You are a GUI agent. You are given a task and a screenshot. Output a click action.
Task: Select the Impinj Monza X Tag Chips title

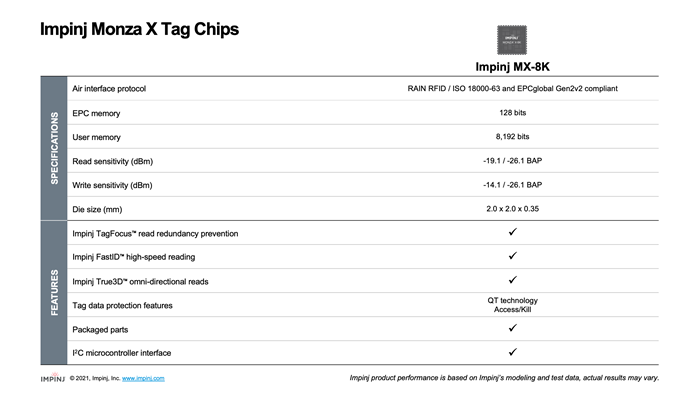tap(139, 29)
